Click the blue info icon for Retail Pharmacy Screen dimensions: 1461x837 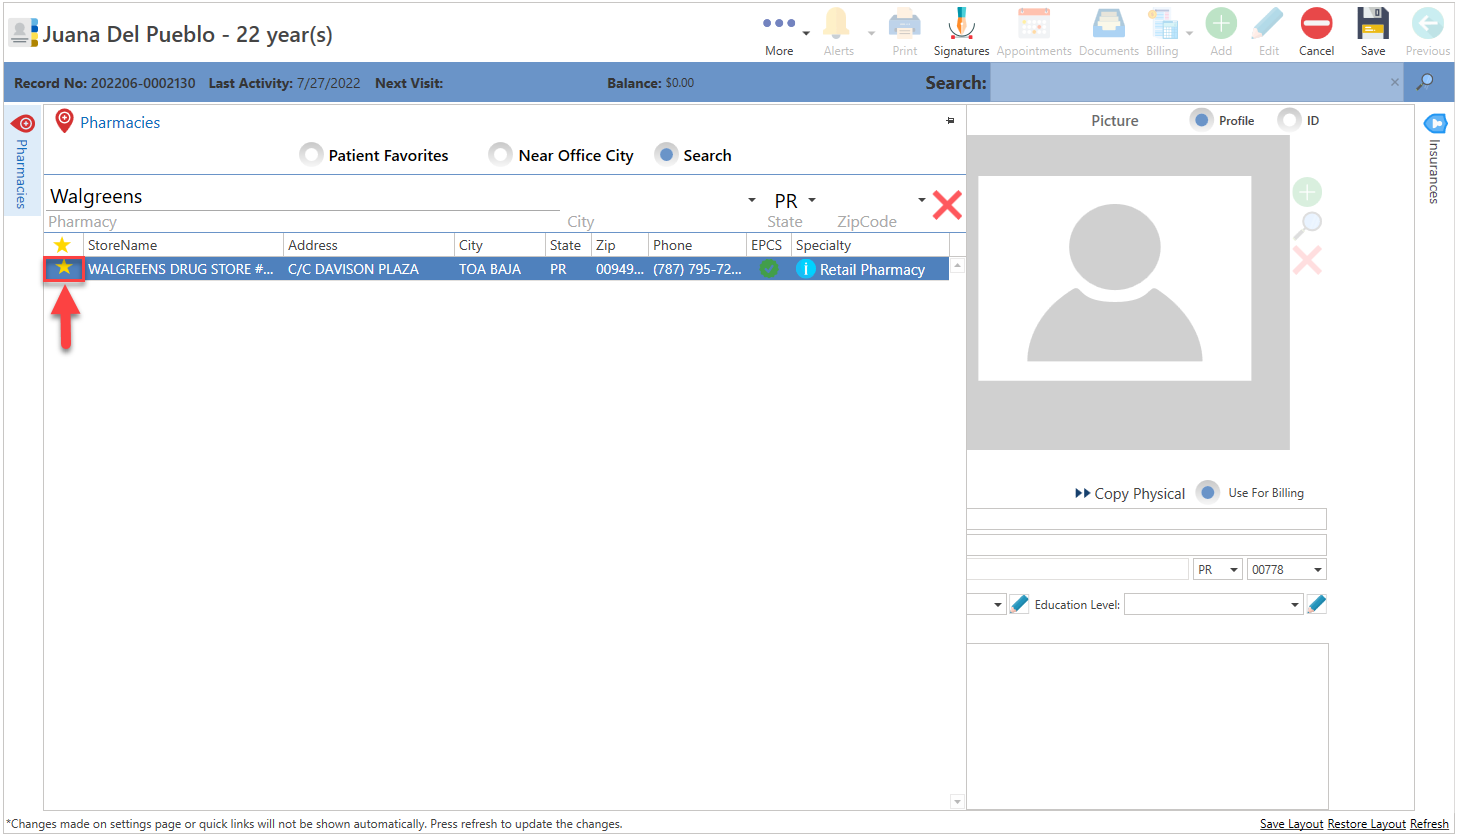click(805, 269)
